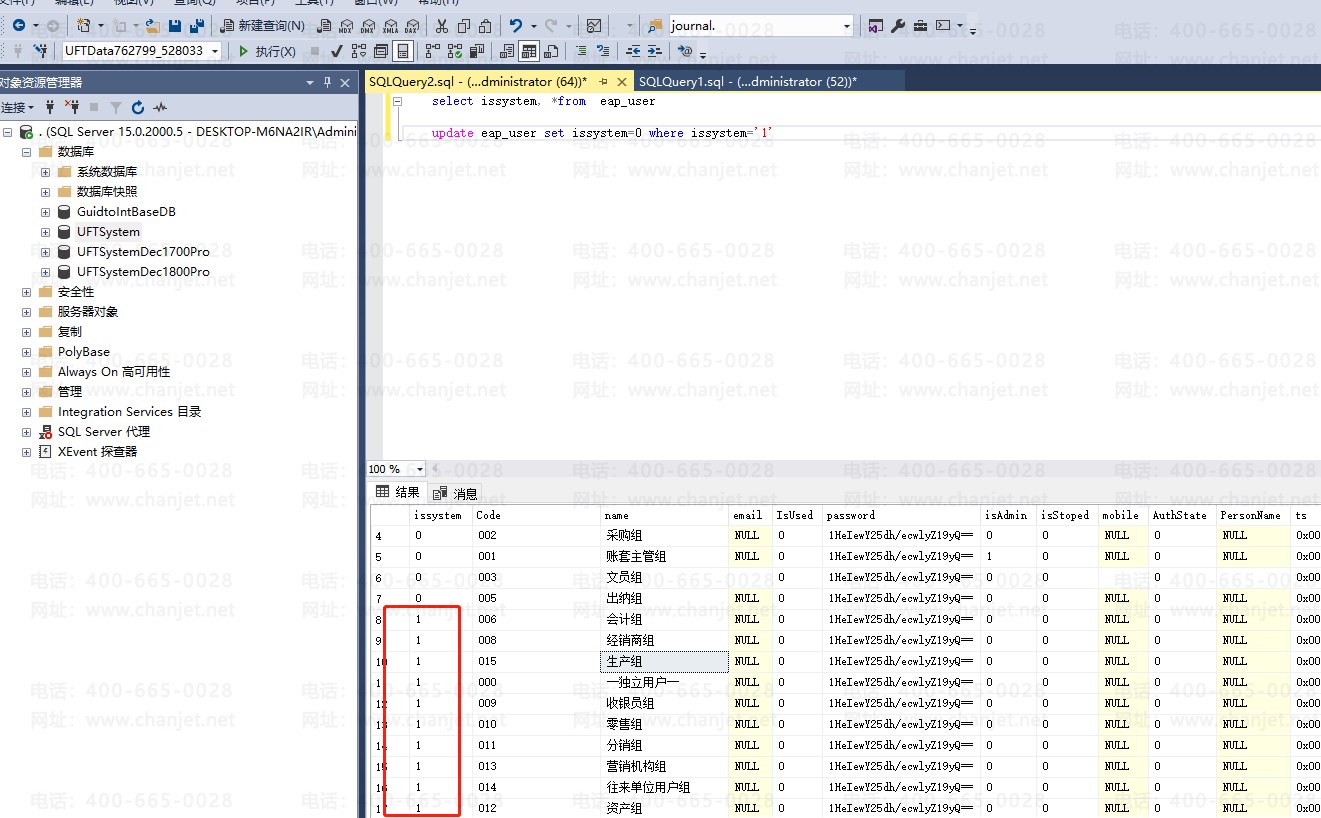This screenshot has width=1321, height=818.
Task: Click the Parse query checkmark icon
Action: coord(336,51)
